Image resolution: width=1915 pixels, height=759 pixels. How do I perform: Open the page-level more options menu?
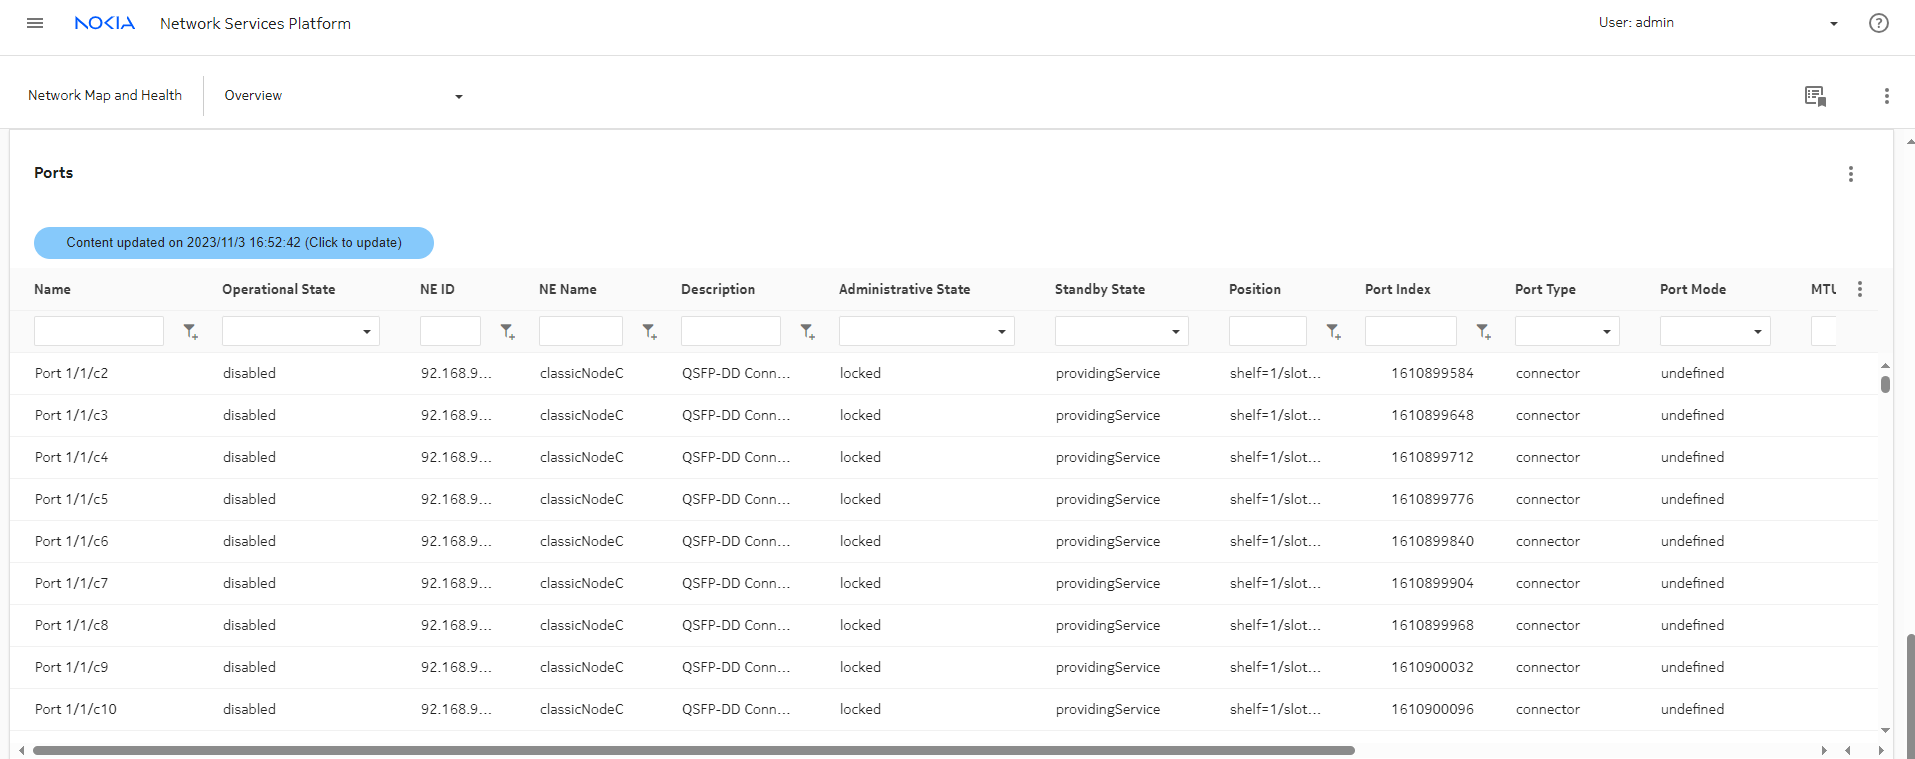pos(1886,96)
